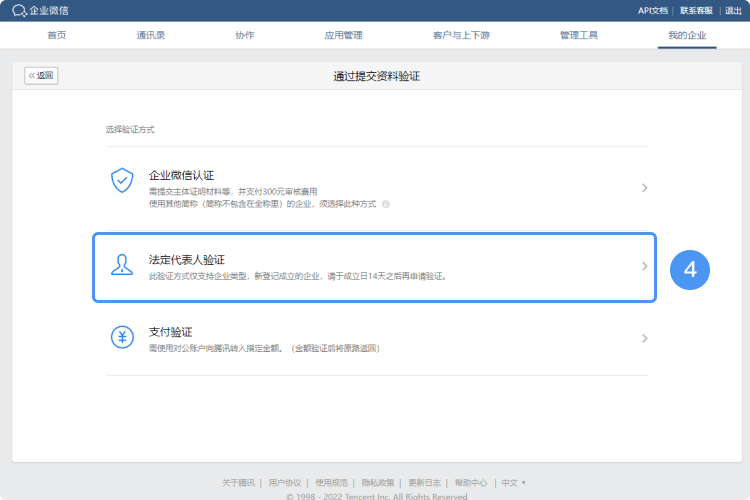The height and width of the screenshot is (500, 750).
Task: Click the shield icon for 企业微信认证
Action: point(122,180)
